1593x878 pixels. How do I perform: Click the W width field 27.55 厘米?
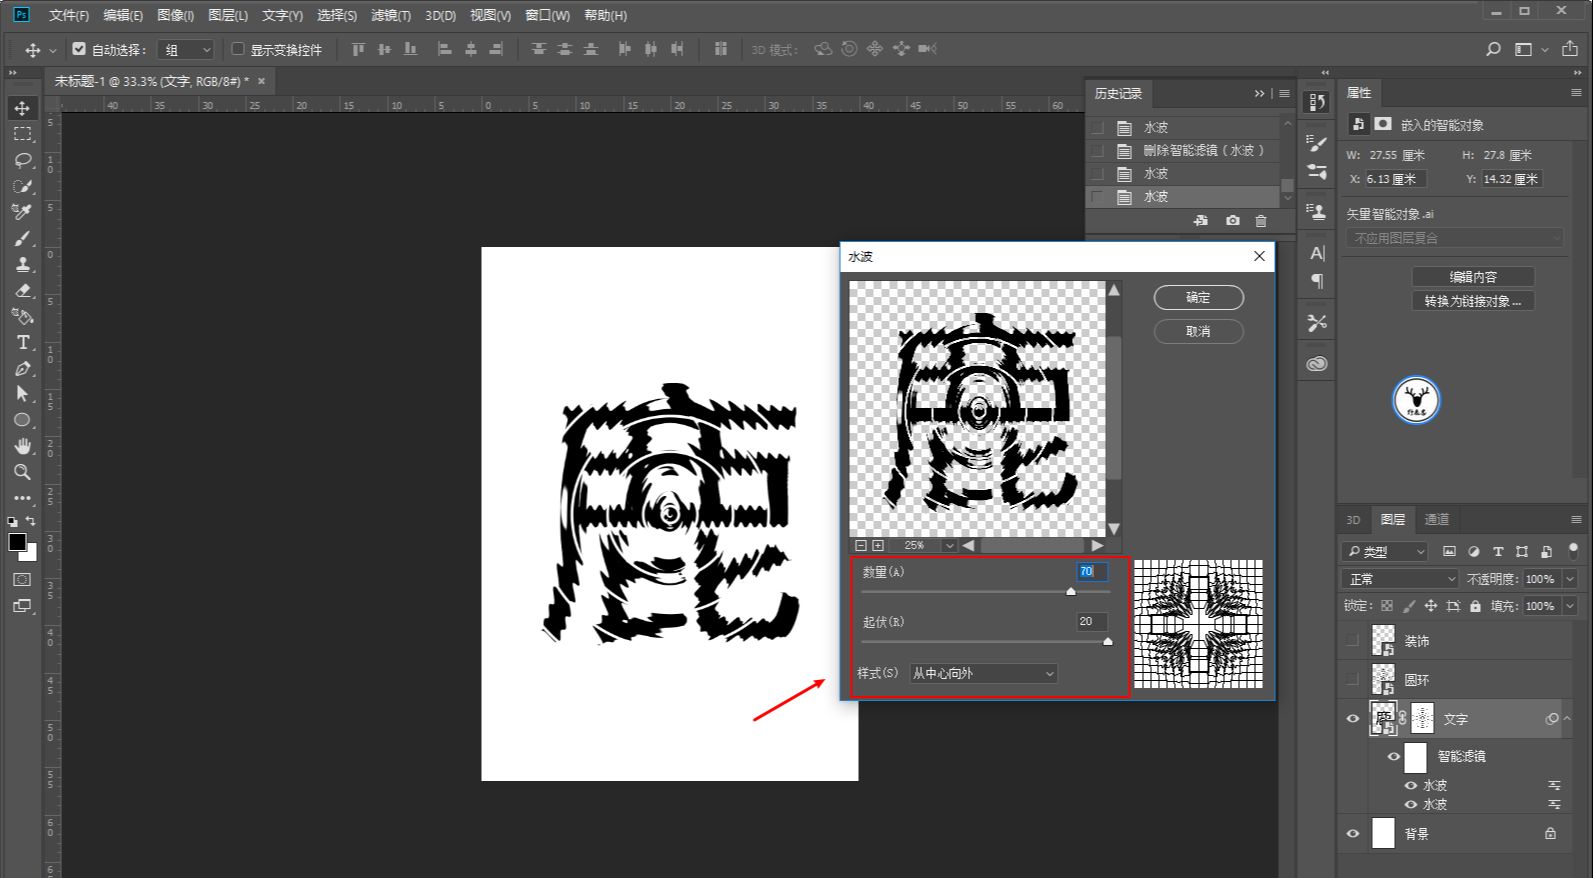pos(1396,155)
